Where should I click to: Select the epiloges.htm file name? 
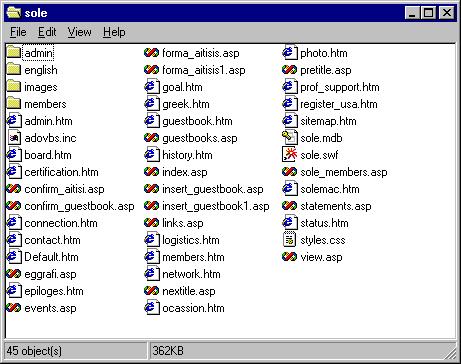[x=54, y=291]
